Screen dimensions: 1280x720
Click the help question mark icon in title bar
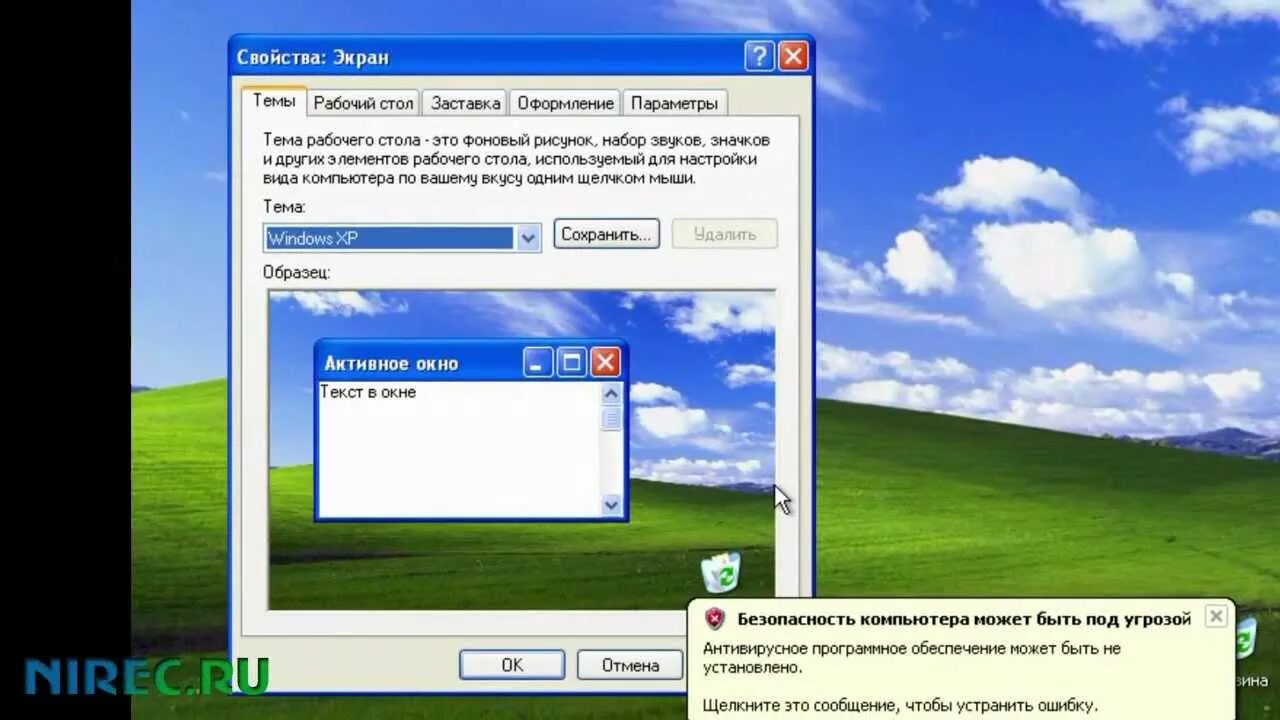click(x=760, y=56)
